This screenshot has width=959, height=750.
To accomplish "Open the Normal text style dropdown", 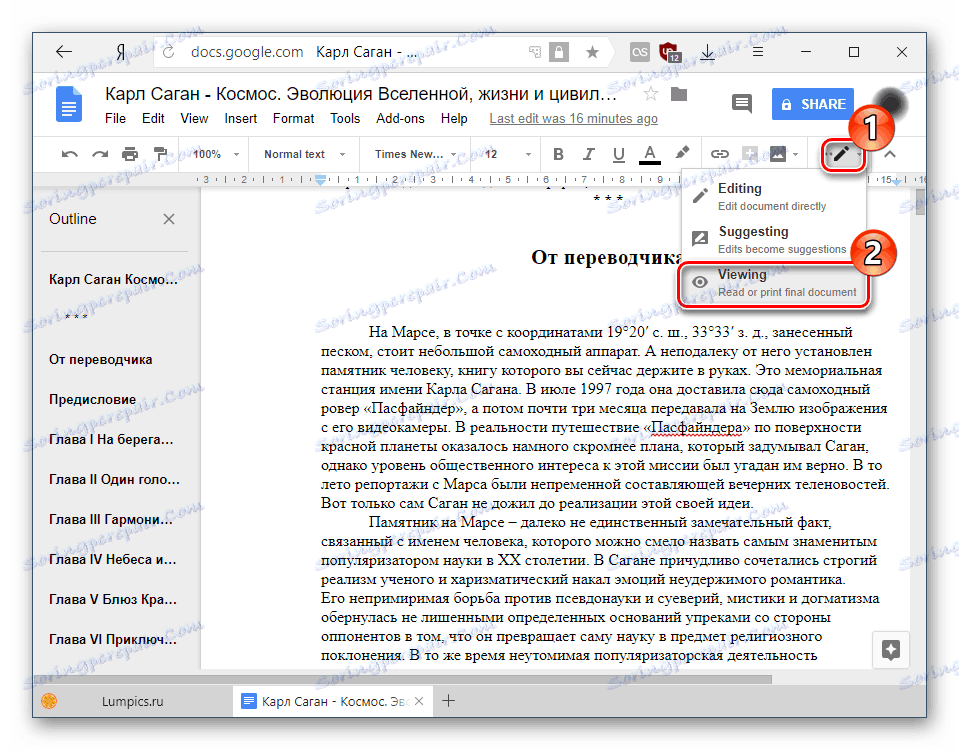I will (305, 154).
